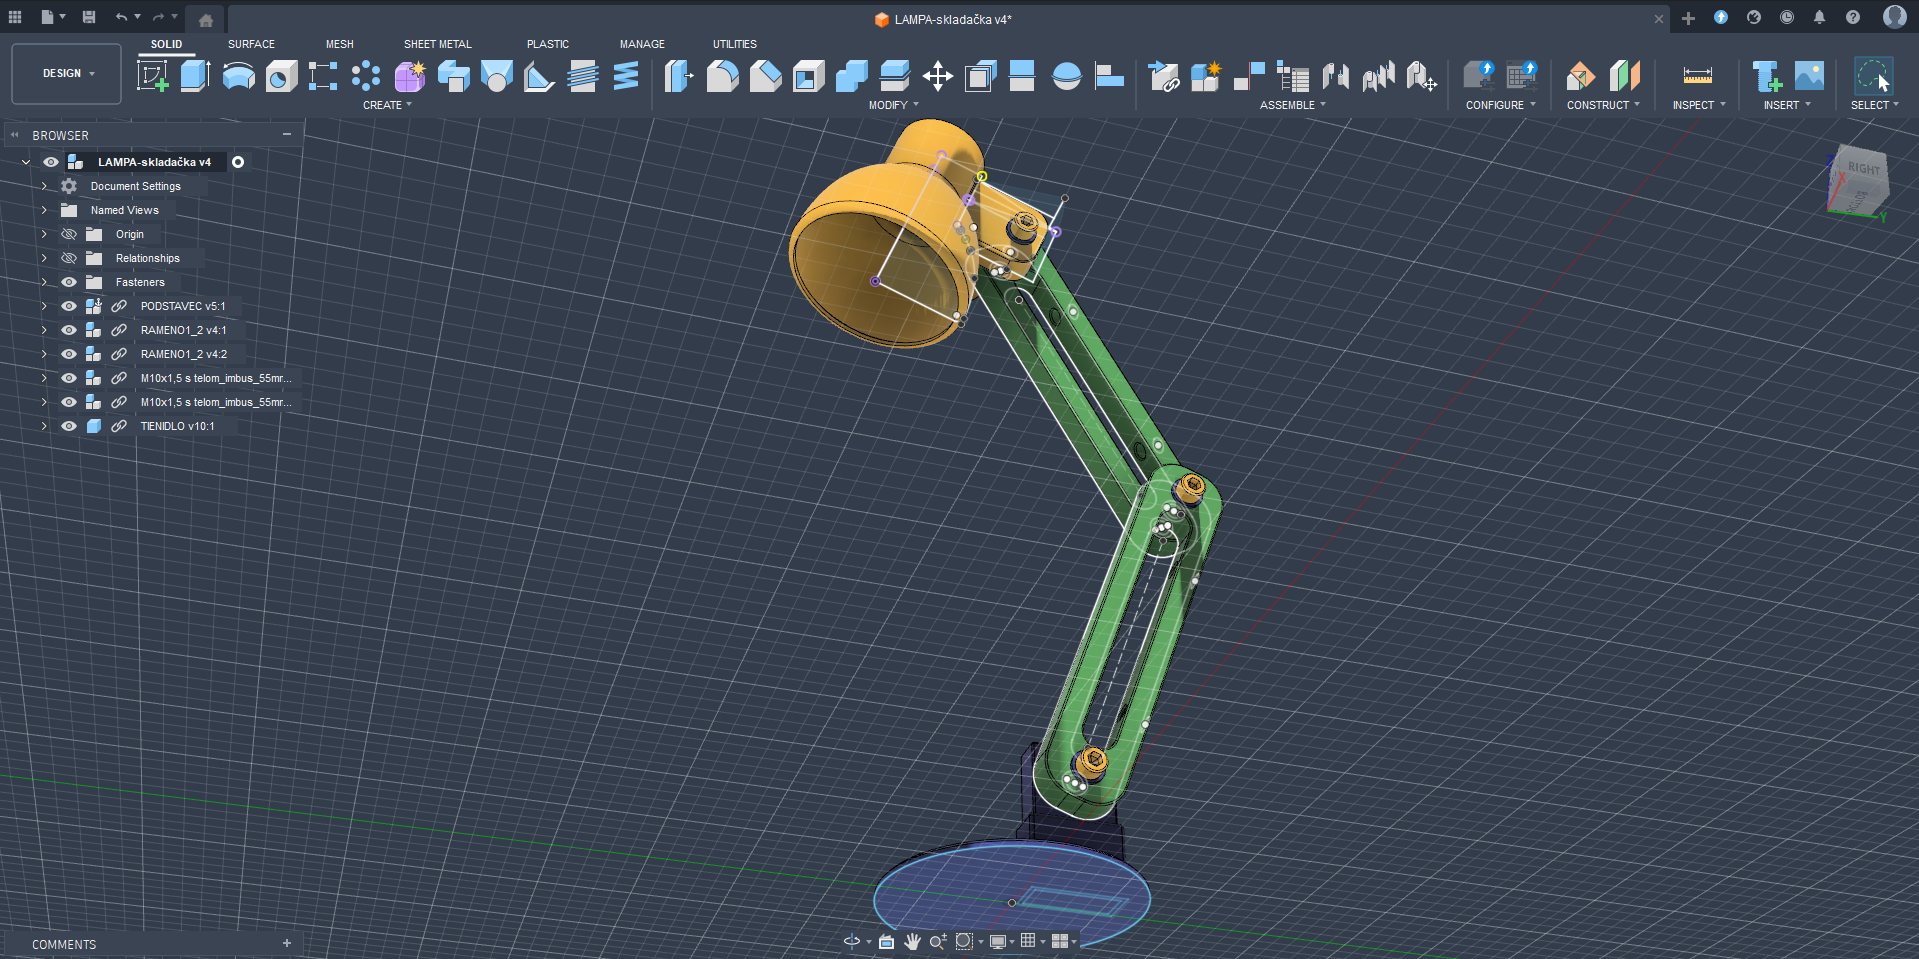1919x959 pixels.
Task: Expand the Named Views folder
Action: coord(44,210)
